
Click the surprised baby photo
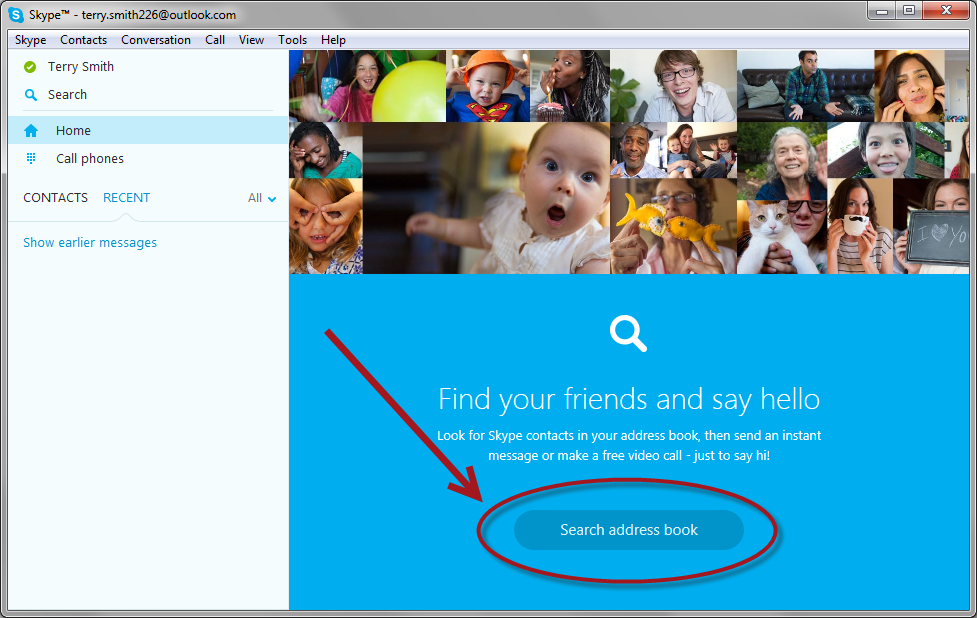tap(486, 198)
